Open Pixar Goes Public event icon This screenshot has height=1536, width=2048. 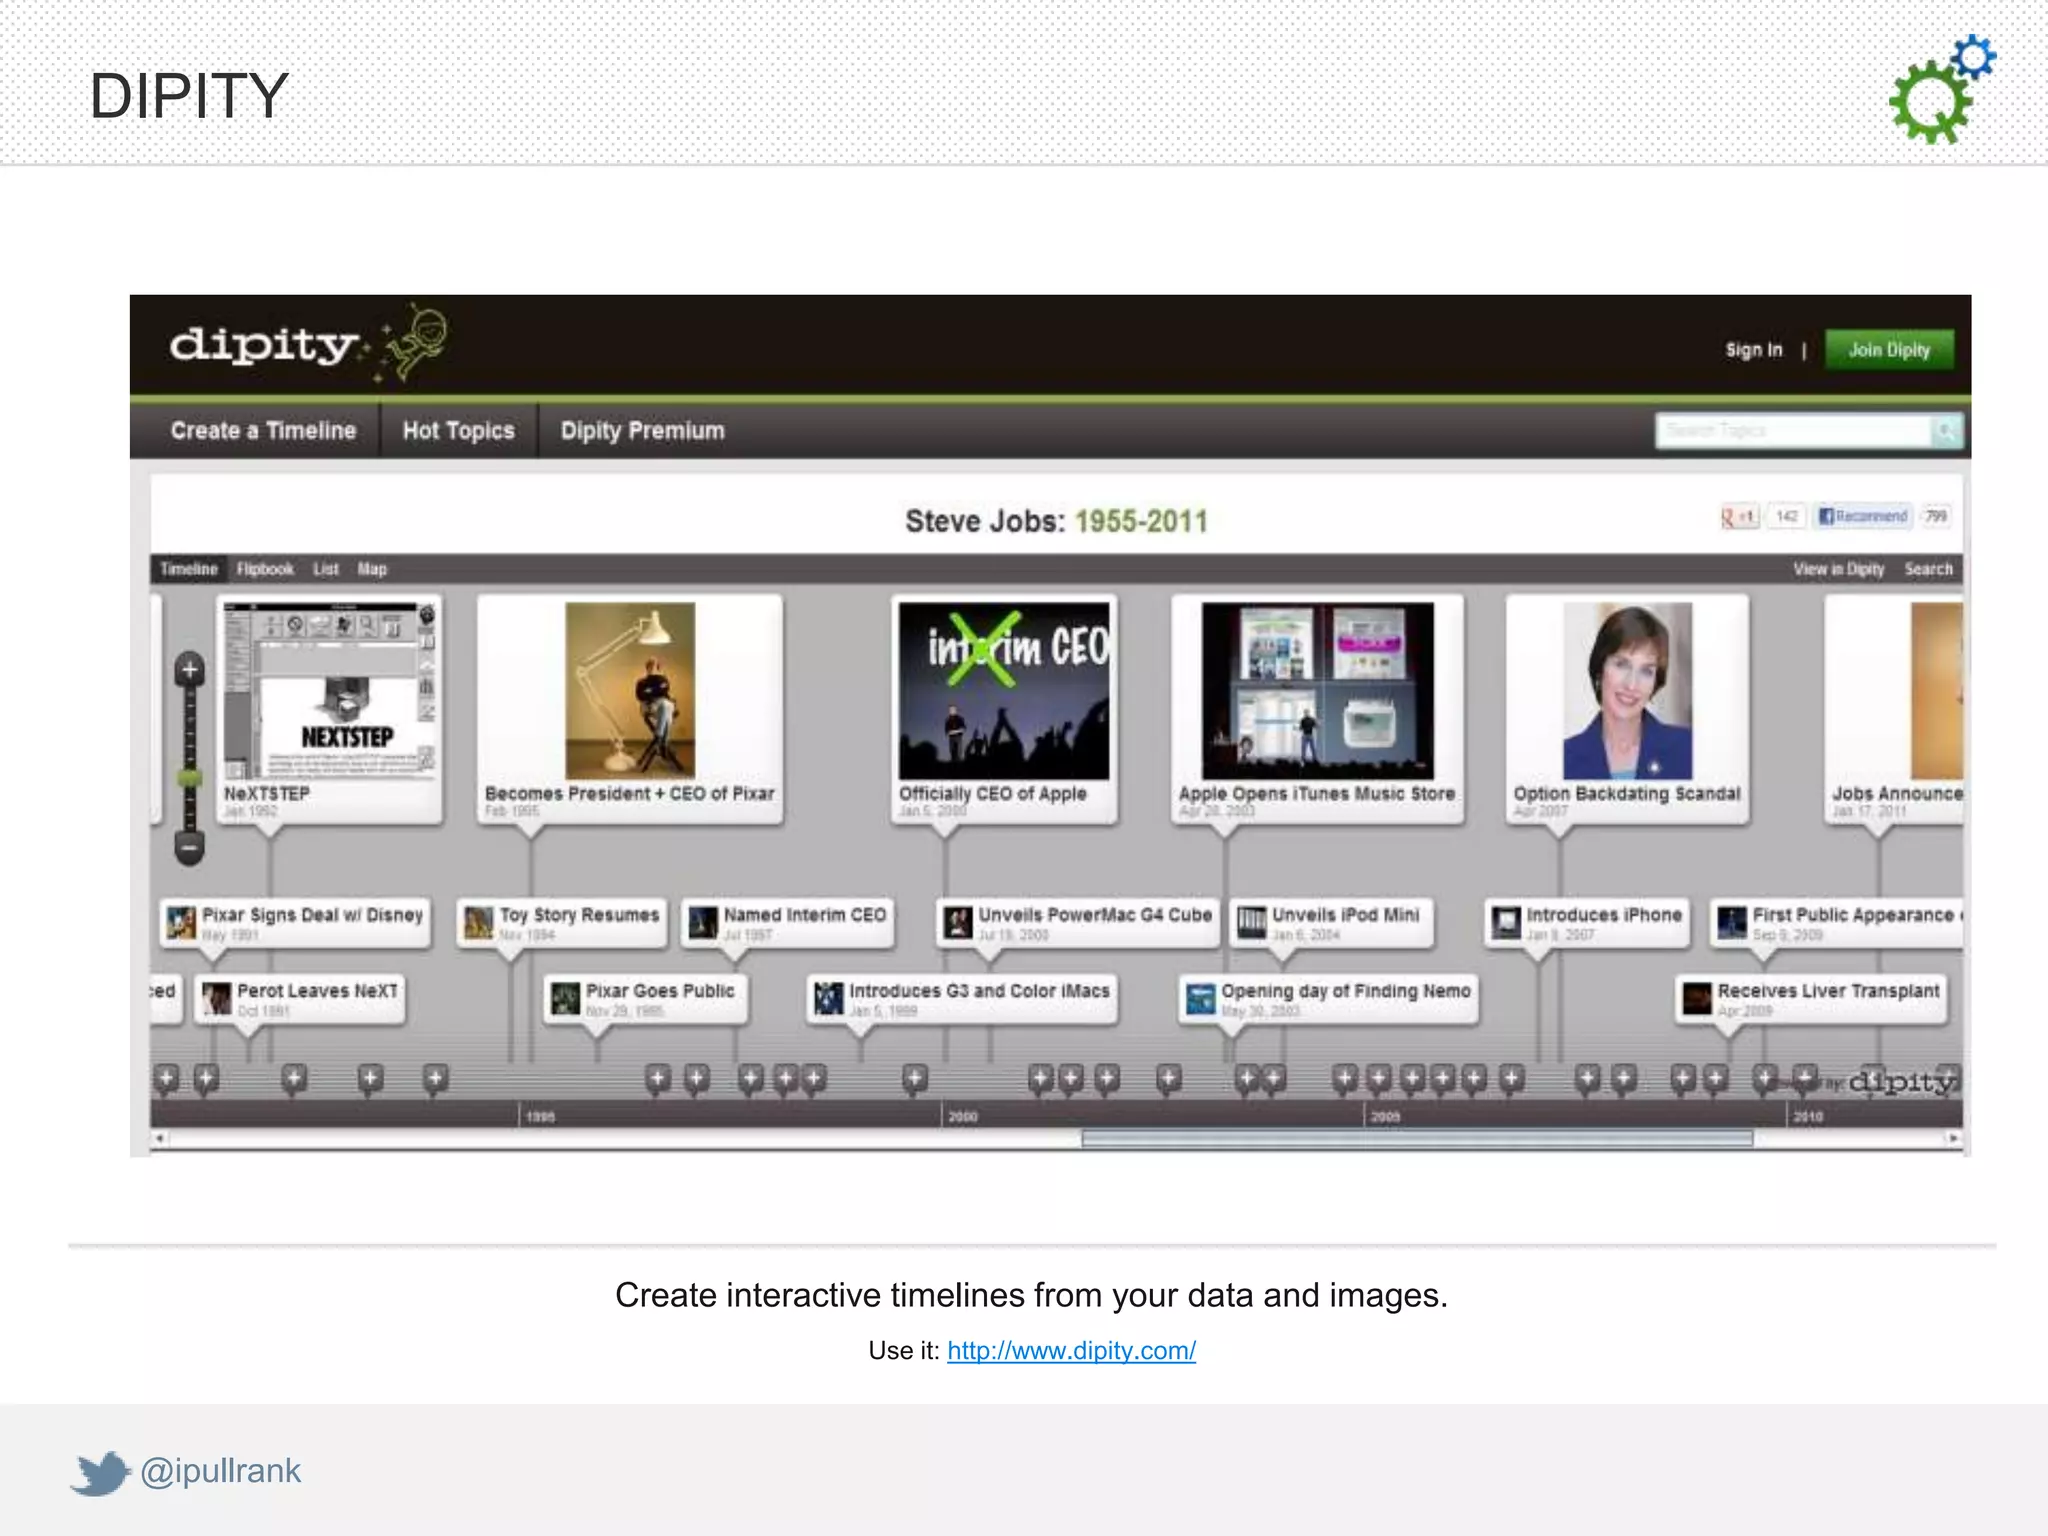566,998
